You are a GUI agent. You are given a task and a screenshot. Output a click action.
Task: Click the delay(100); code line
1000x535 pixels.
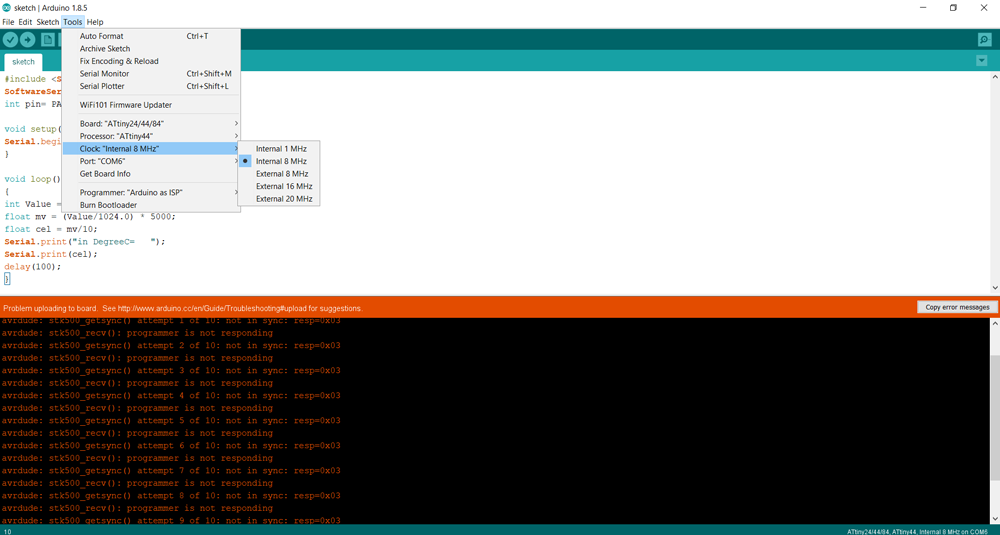coord(33,267)
